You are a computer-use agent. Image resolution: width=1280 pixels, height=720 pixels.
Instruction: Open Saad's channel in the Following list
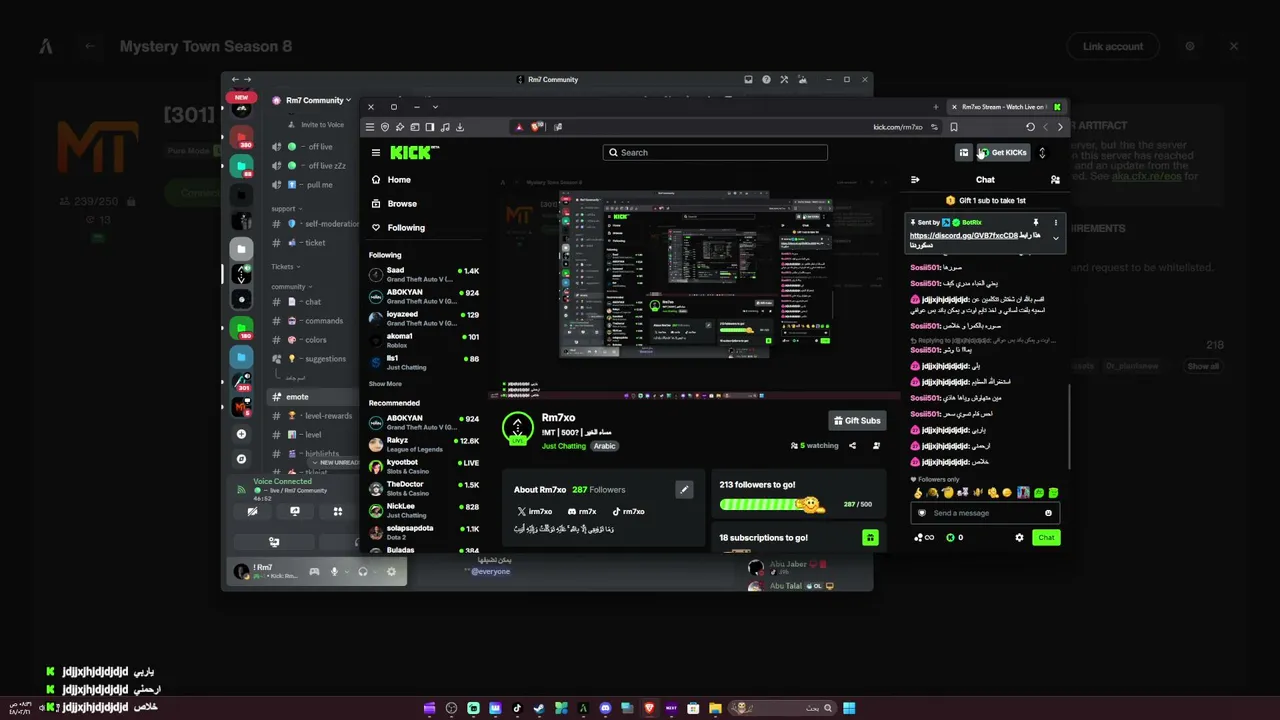point(424,274)
